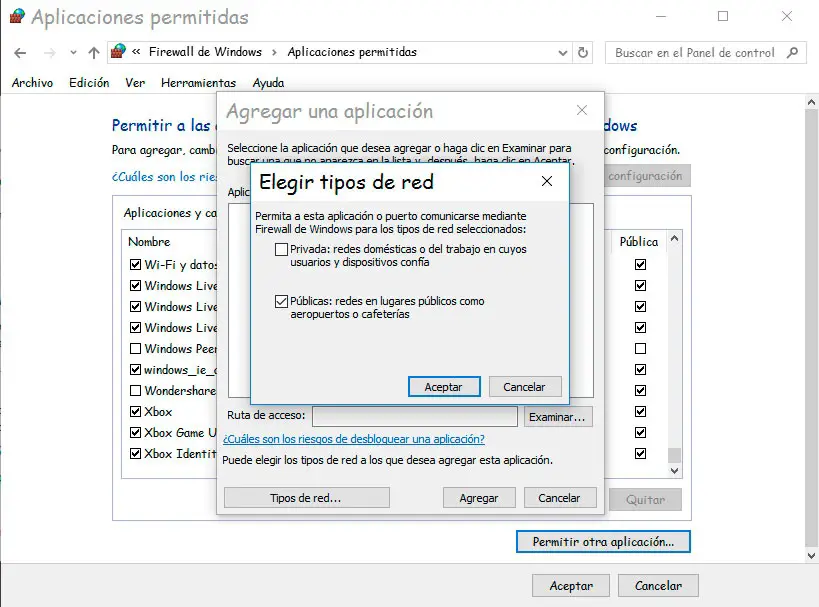Open the recent locations chevron
This screenshot has height=607, width=819.
(73, 53)
